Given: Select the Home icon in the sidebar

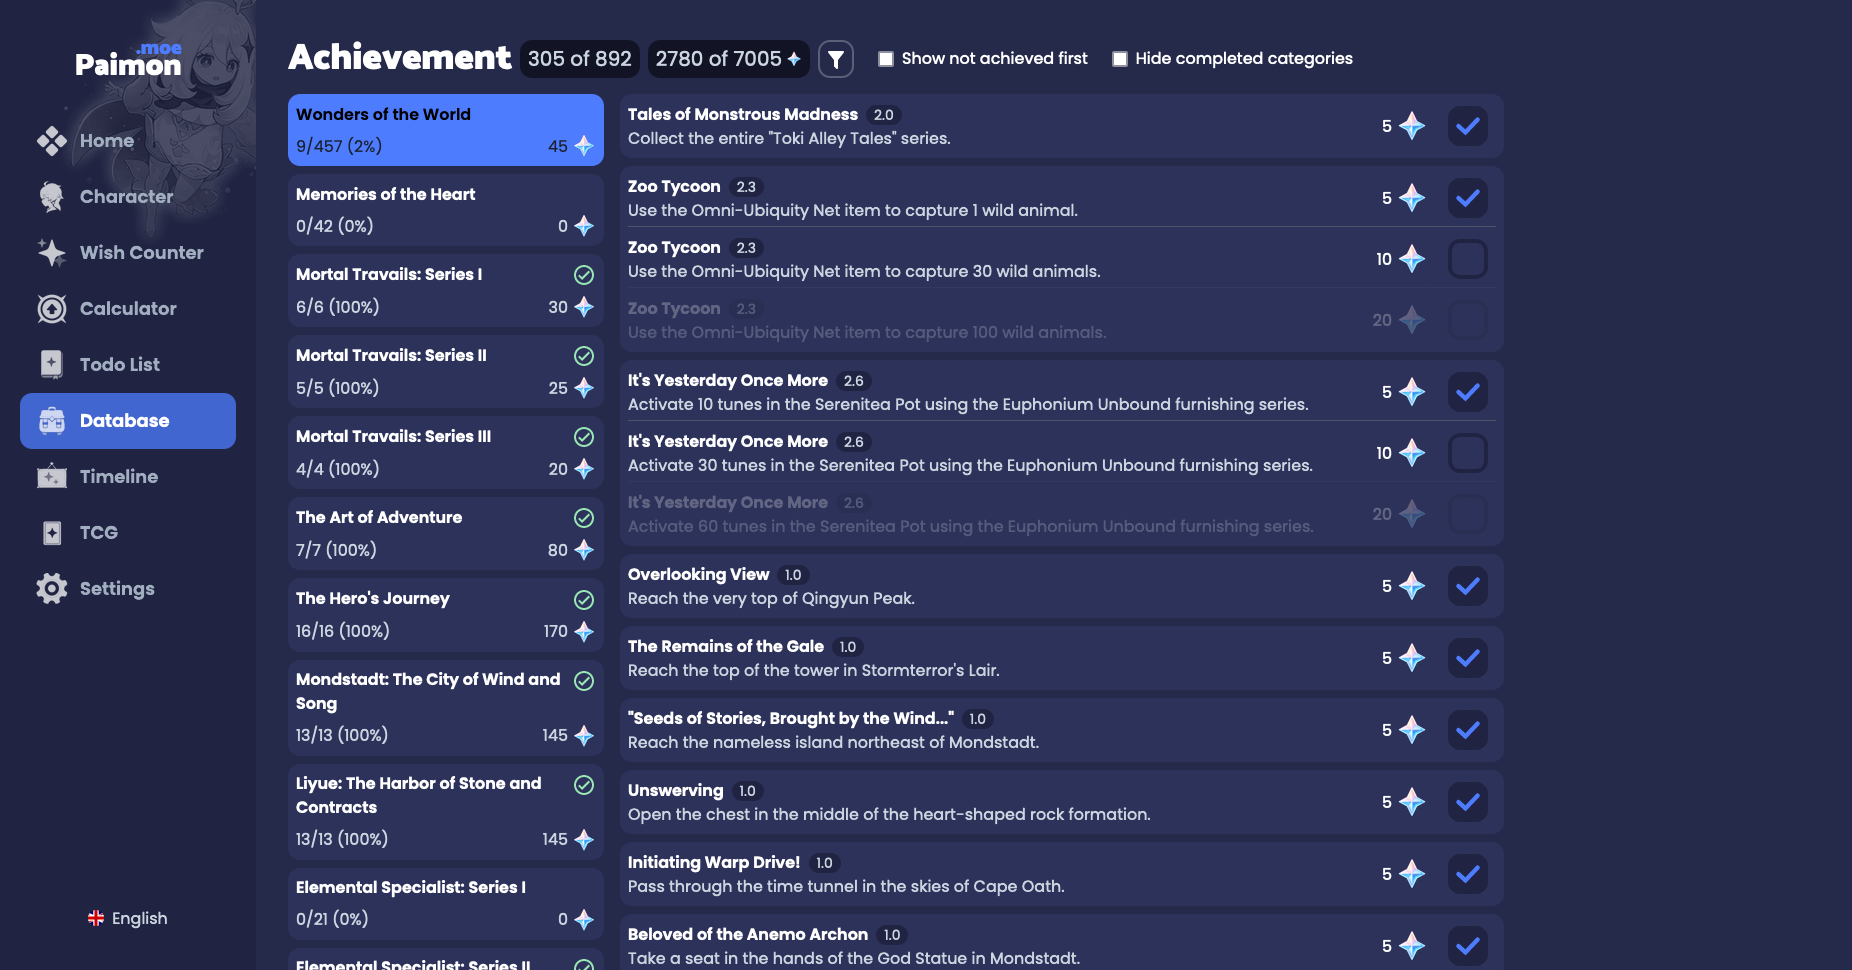Looking at the screenshot, I should 51,141.
